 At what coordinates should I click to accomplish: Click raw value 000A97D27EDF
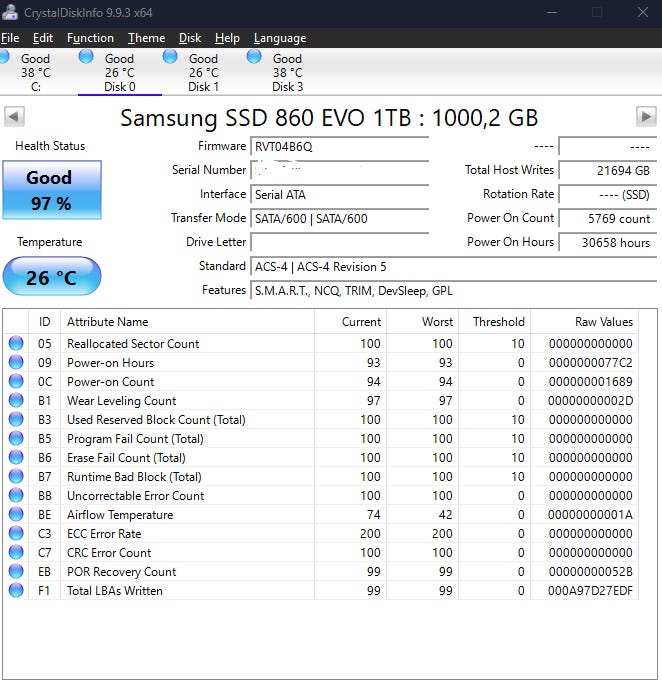pos(590,591)
